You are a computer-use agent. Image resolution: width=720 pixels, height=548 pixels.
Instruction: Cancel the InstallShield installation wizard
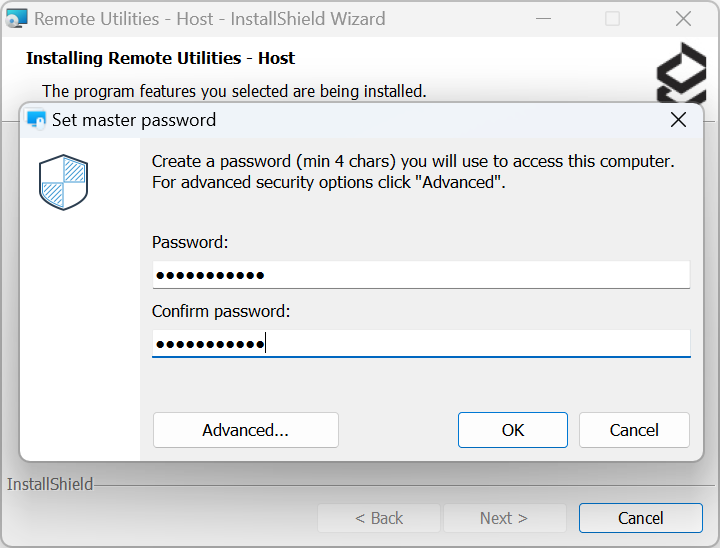(640, 518)
